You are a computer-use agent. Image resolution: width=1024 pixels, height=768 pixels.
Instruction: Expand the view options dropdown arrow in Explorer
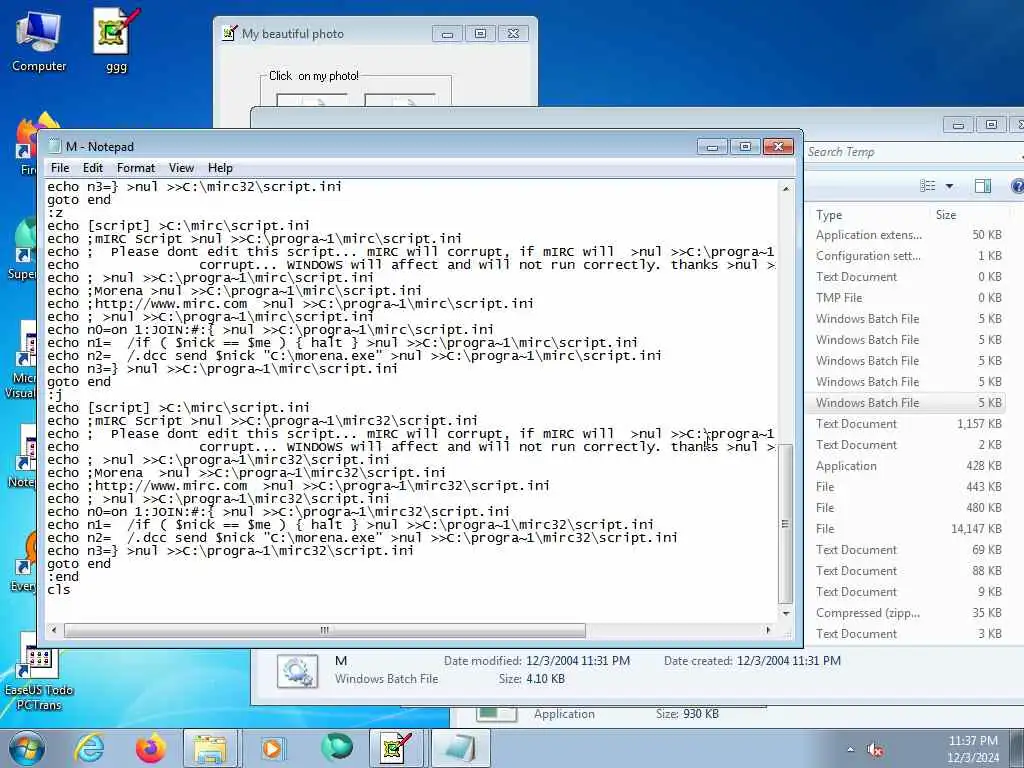tap(950, 186)
